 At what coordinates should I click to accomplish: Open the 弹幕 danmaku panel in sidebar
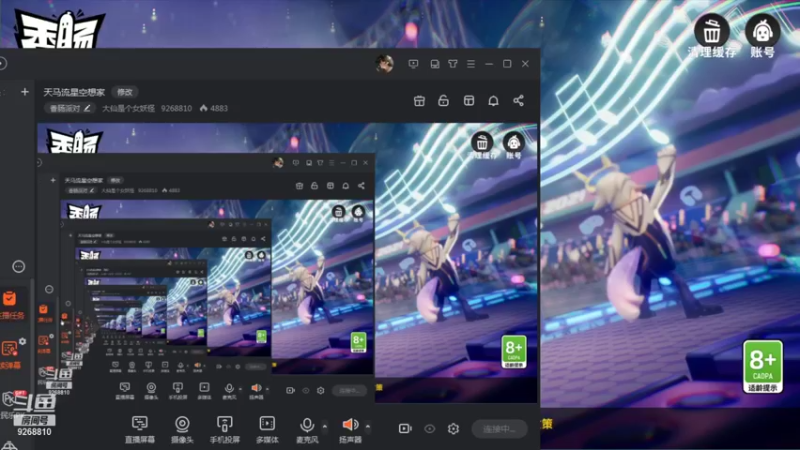pyautogui.click(x=10, y=355)
